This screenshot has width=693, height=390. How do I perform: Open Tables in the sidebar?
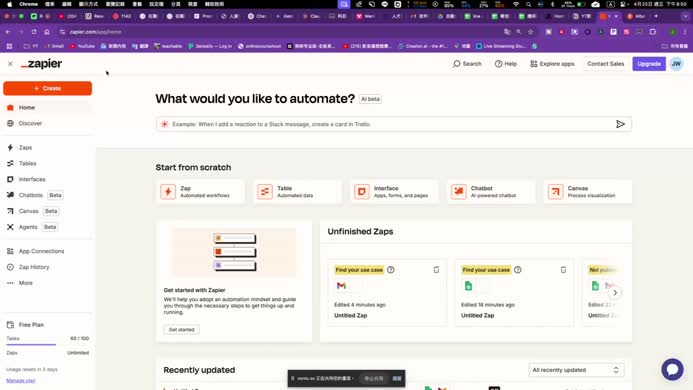tap(48, 164)
